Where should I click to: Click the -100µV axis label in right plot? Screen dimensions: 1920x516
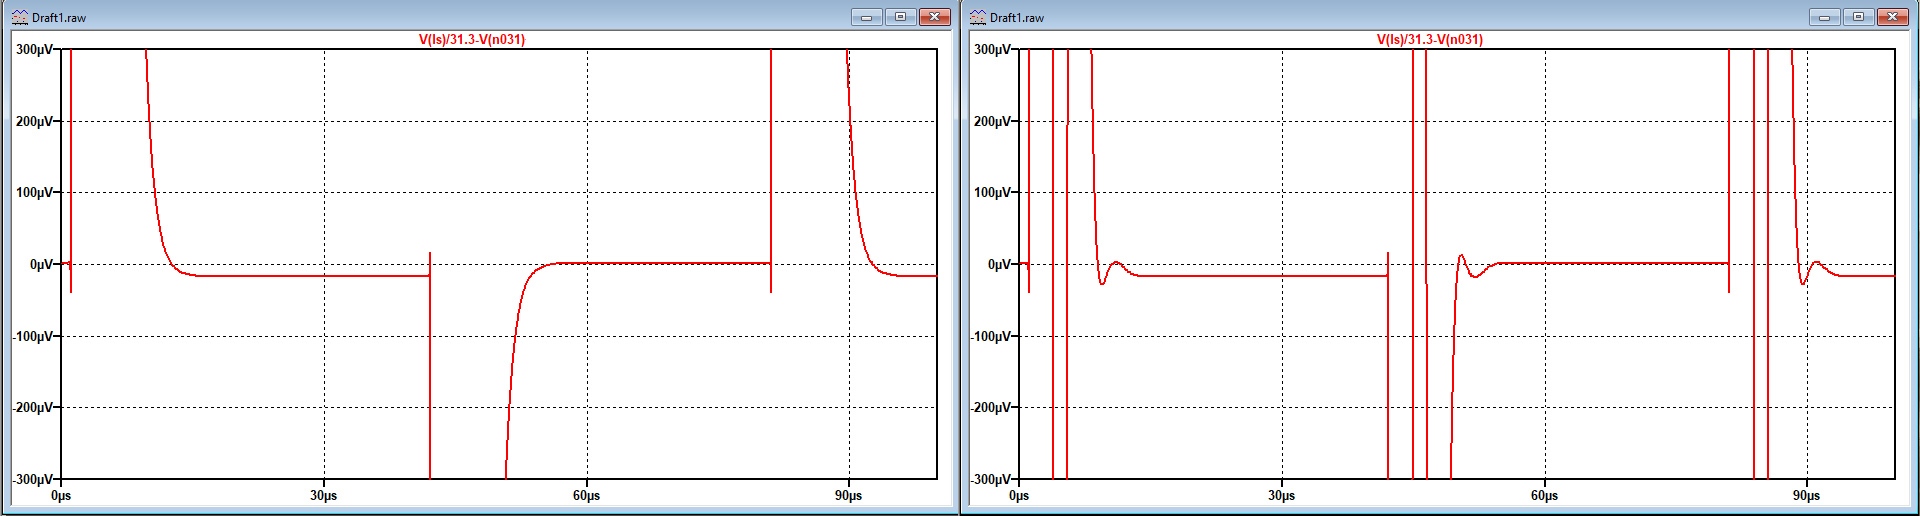[x=990, y=336]
